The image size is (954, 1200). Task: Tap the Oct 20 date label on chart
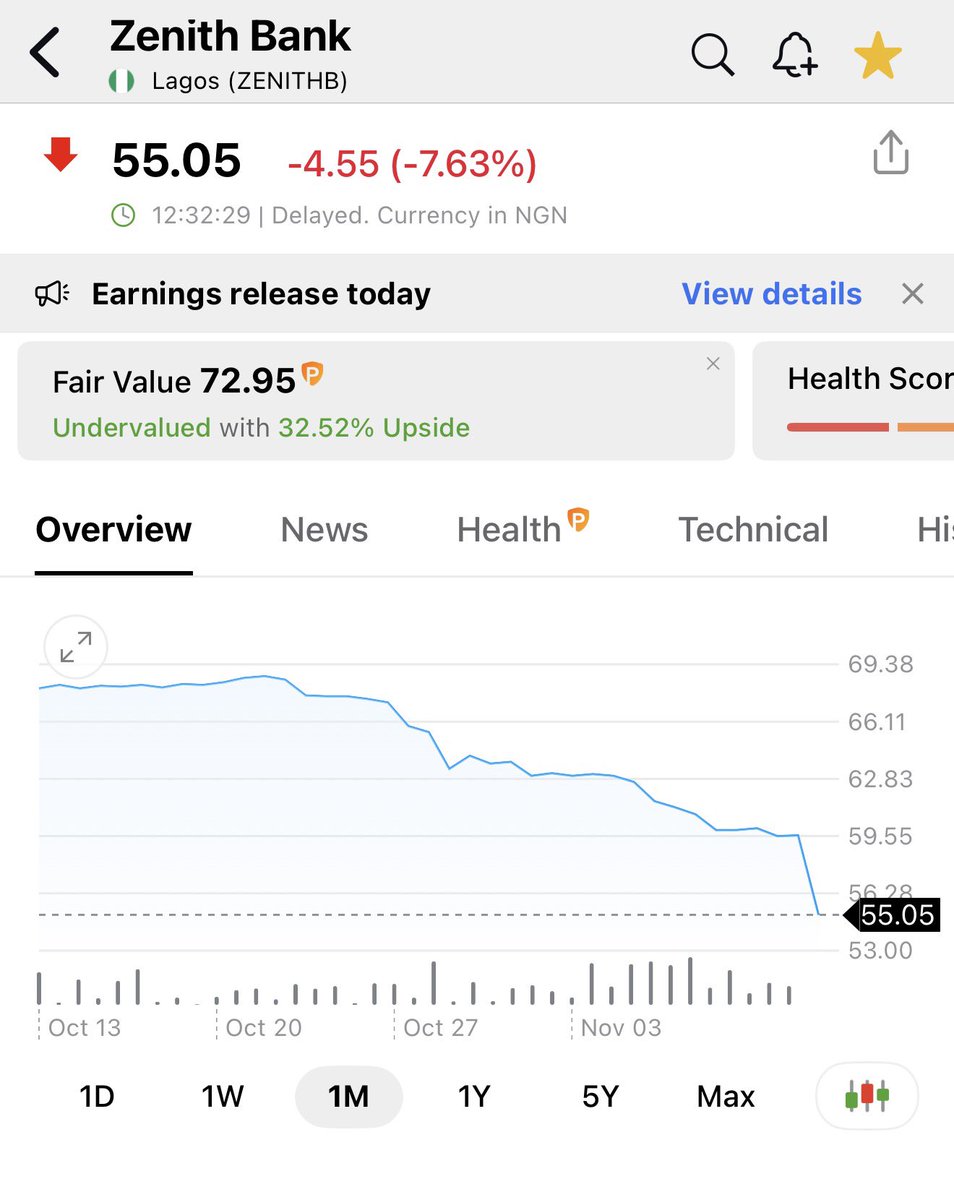click(x=263, y=1028)
